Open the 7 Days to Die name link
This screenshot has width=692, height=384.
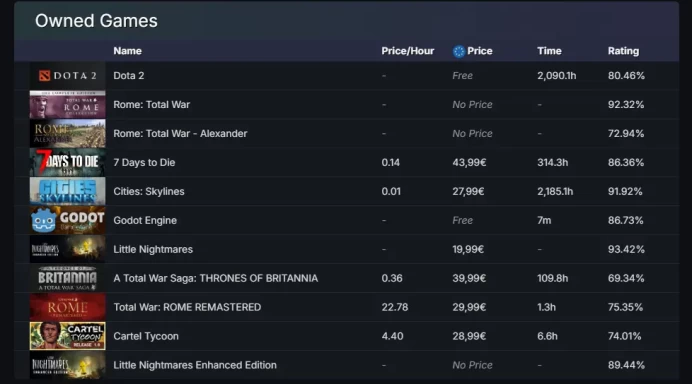pyautogui.click(x=144, y=162)
